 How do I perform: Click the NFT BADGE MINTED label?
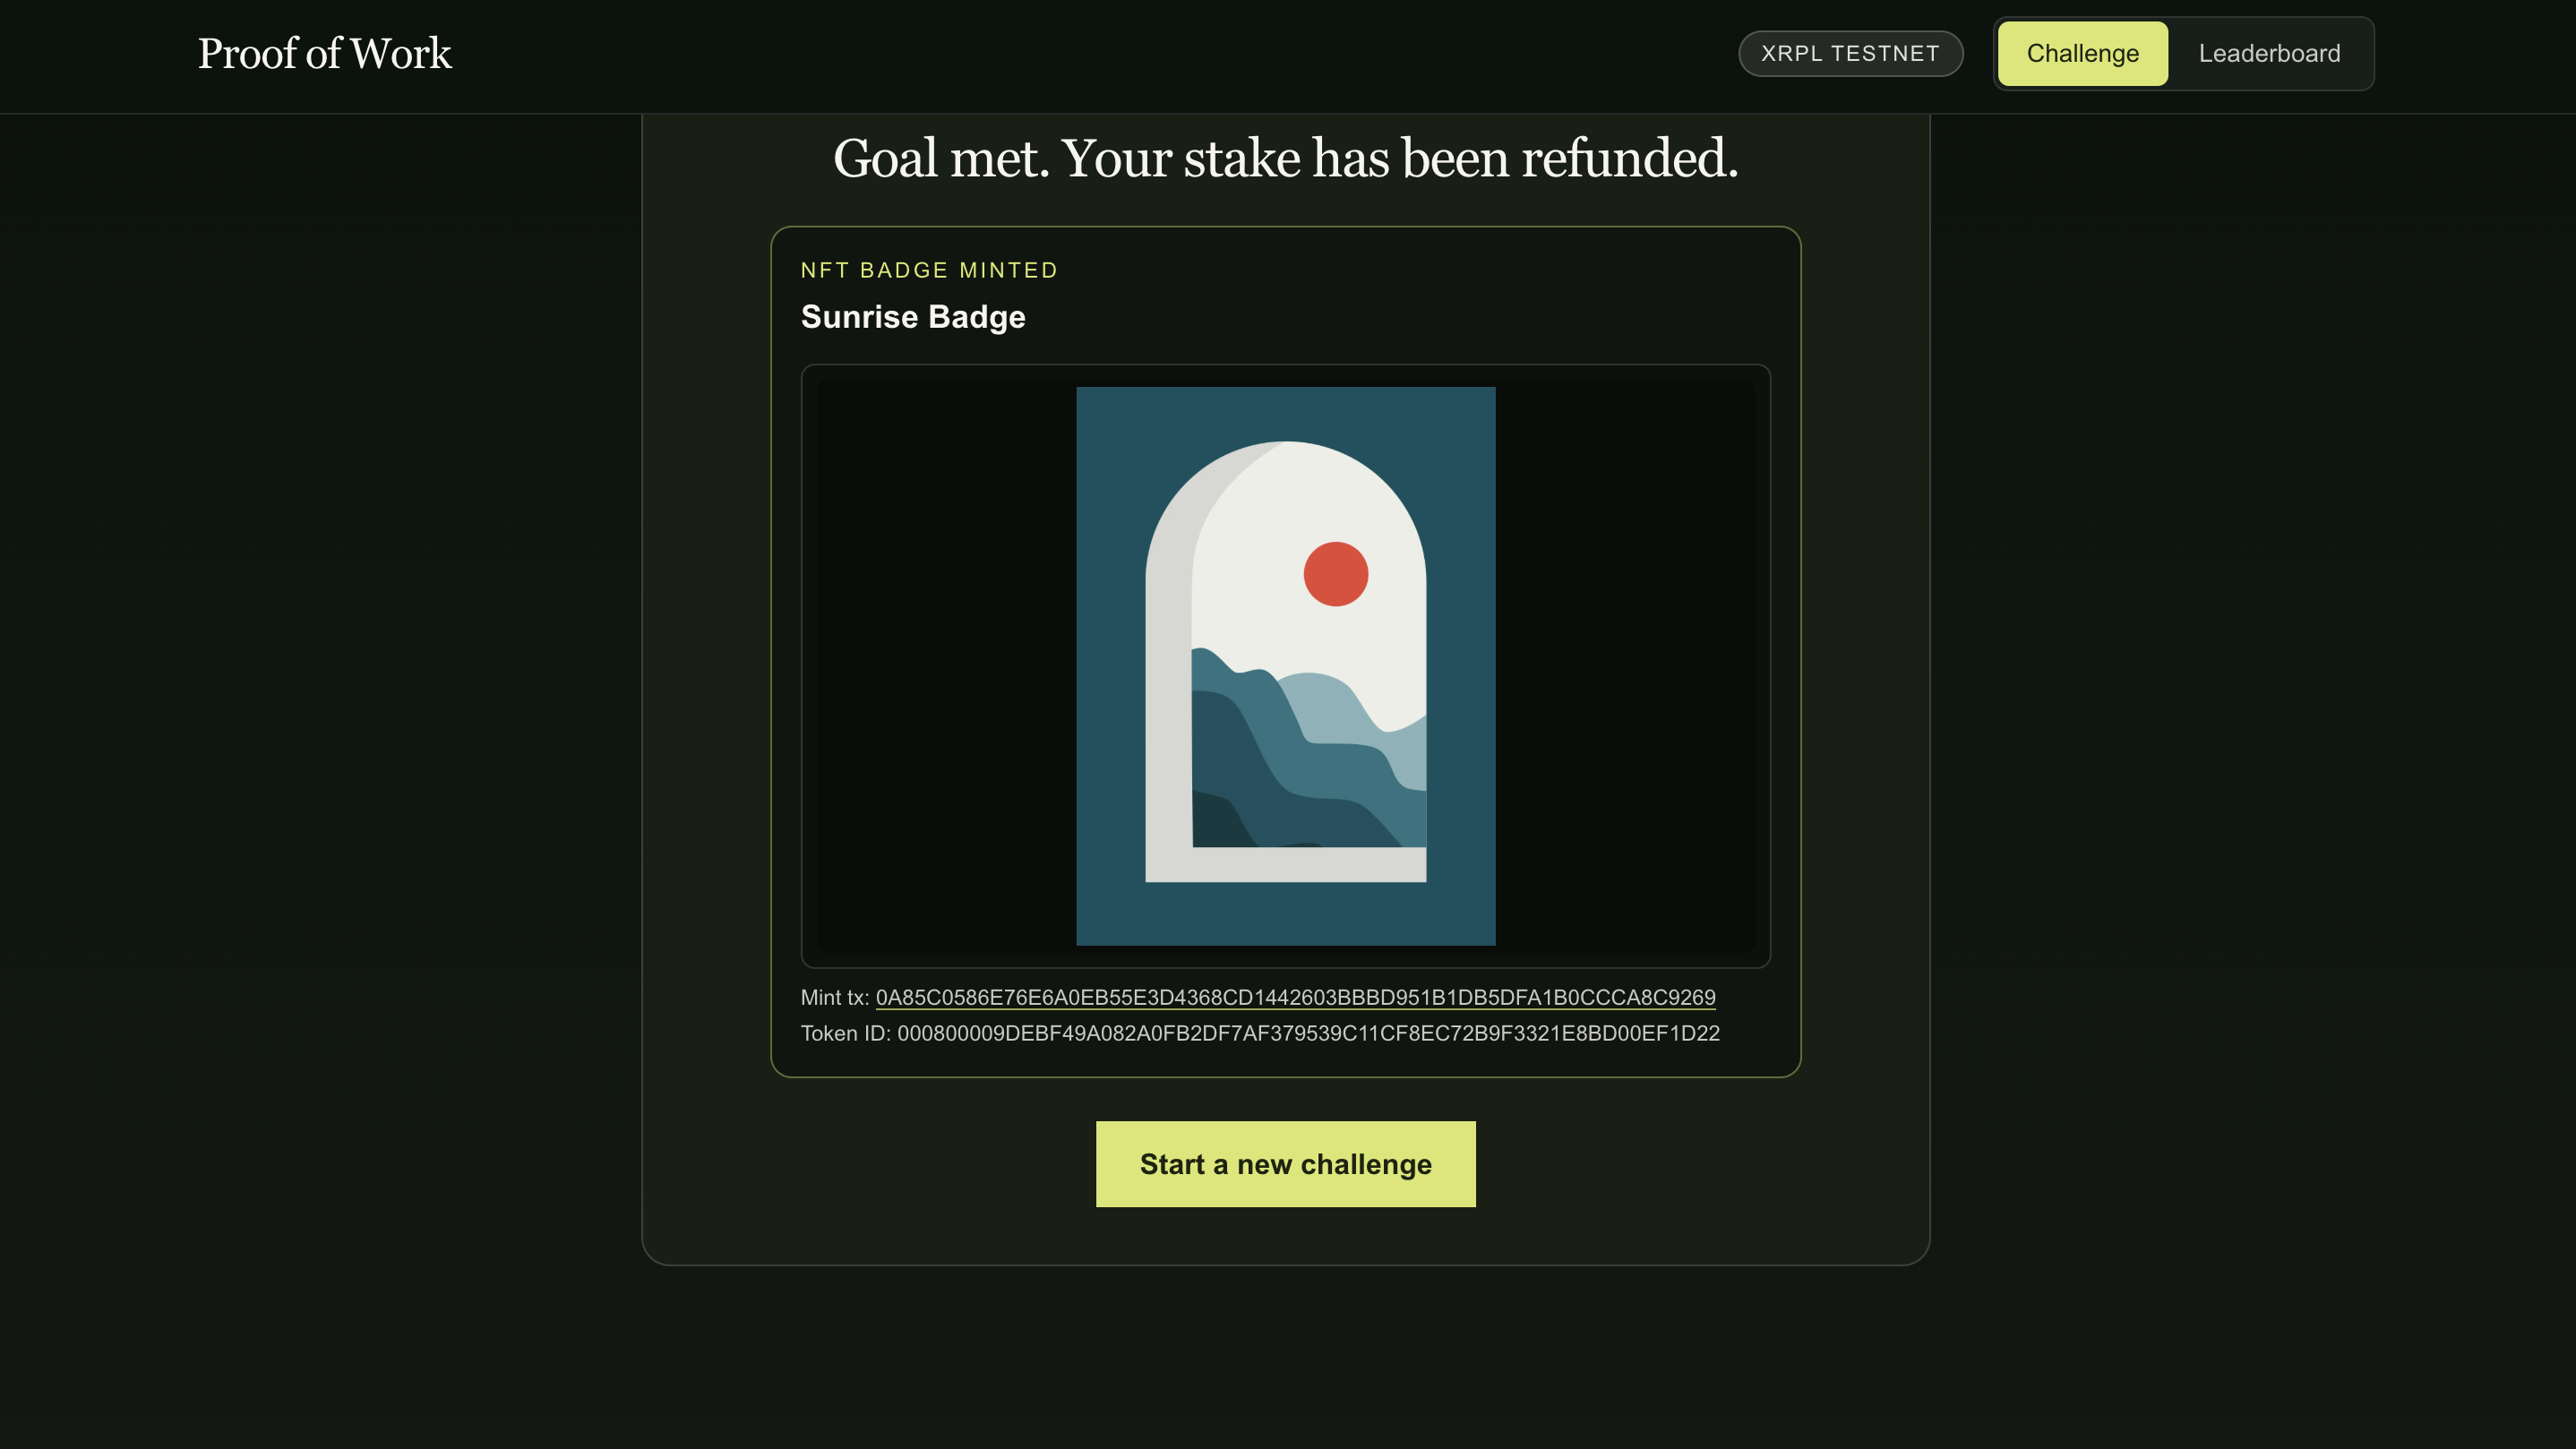coord(928,270)
